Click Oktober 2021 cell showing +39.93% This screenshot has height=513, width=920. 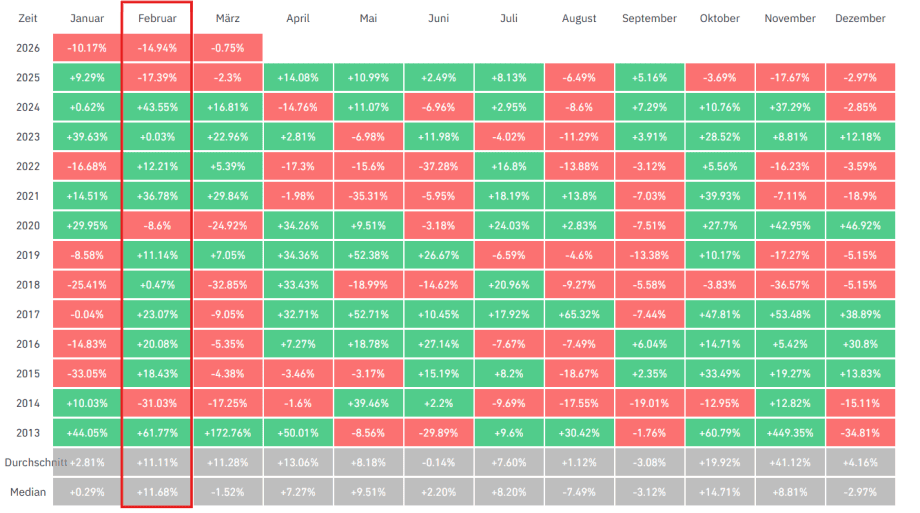click(x=719, y=196)
